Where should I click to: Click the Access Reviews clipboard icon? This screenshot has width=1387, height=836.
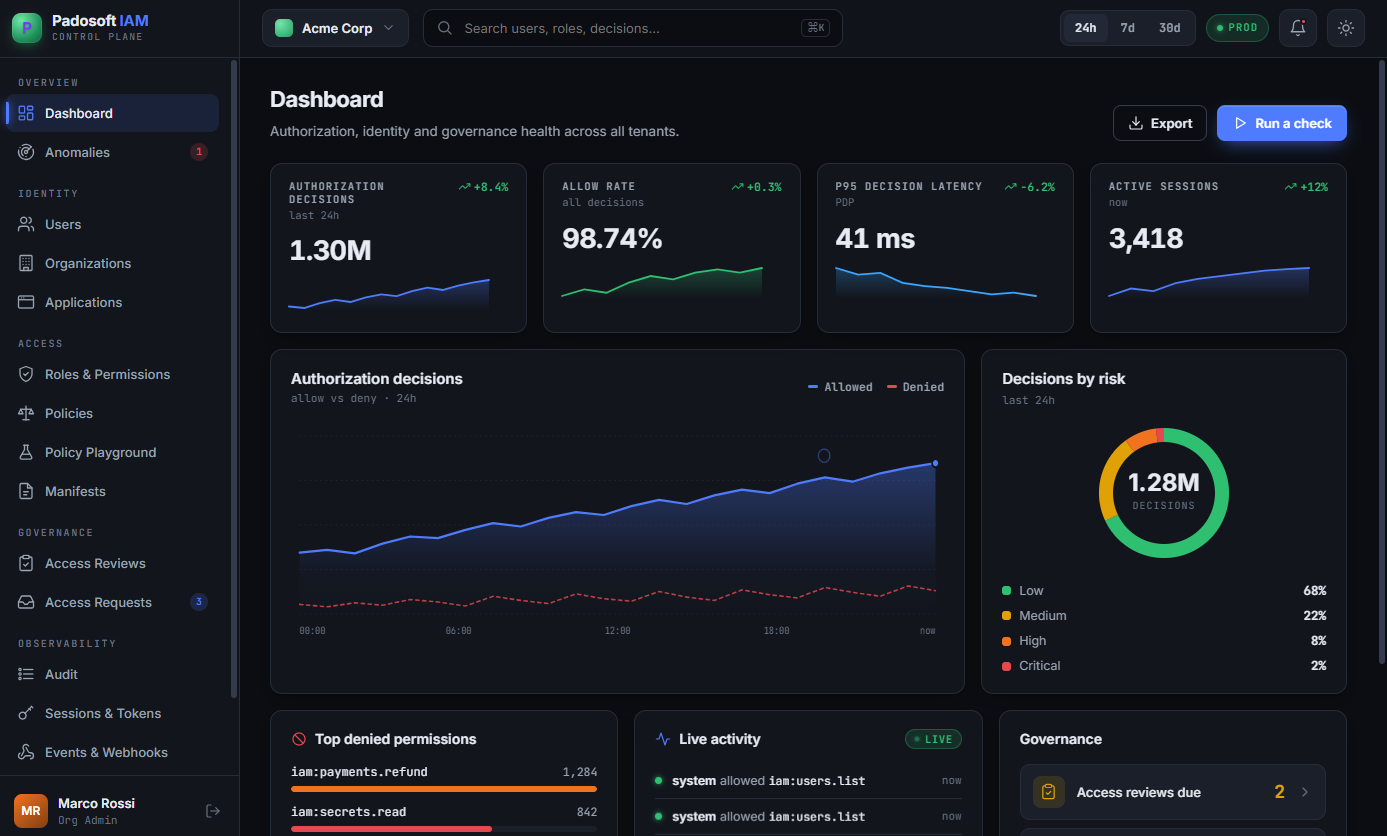(26, 563)
